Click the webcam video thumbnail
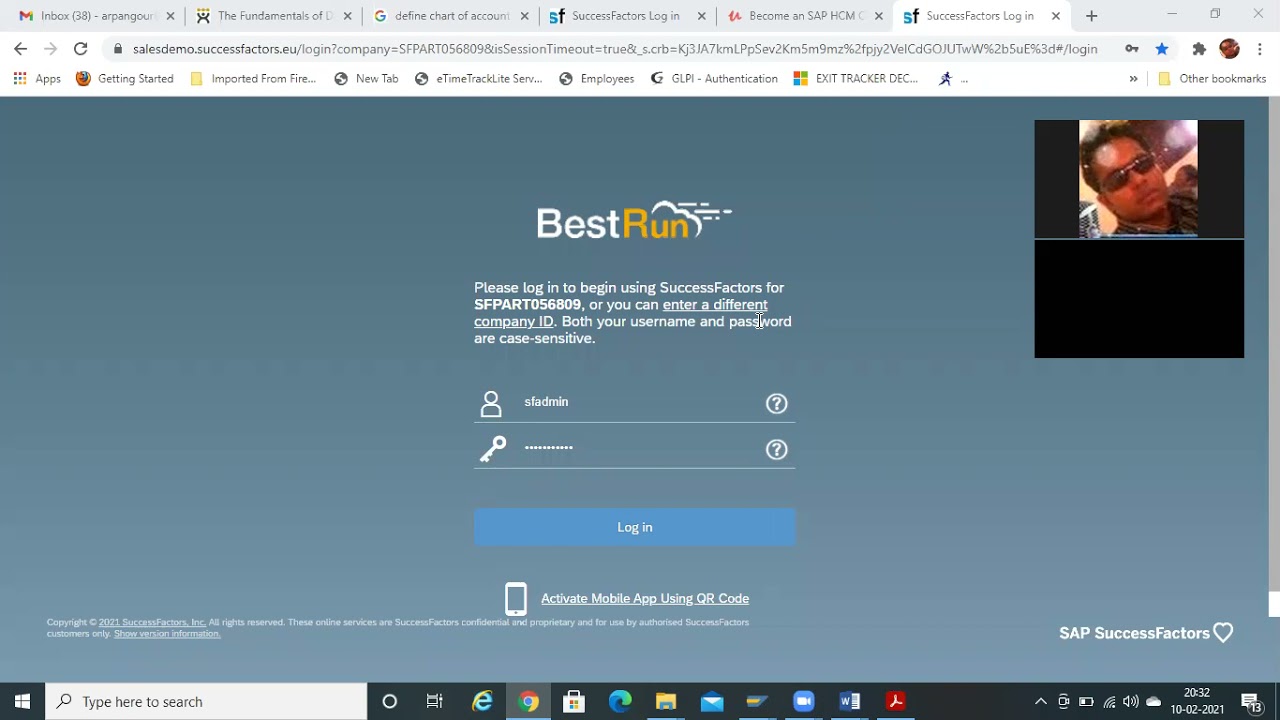 point(1138,179)
